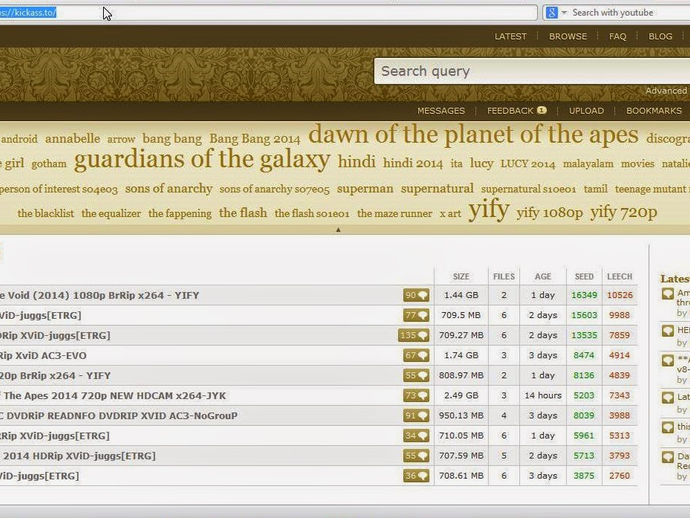Image resolution: width=690 pixels, height=518 pixels.
Task: Click the 'sons of anarchy s07e05' tag
Action: pos(275,189)
